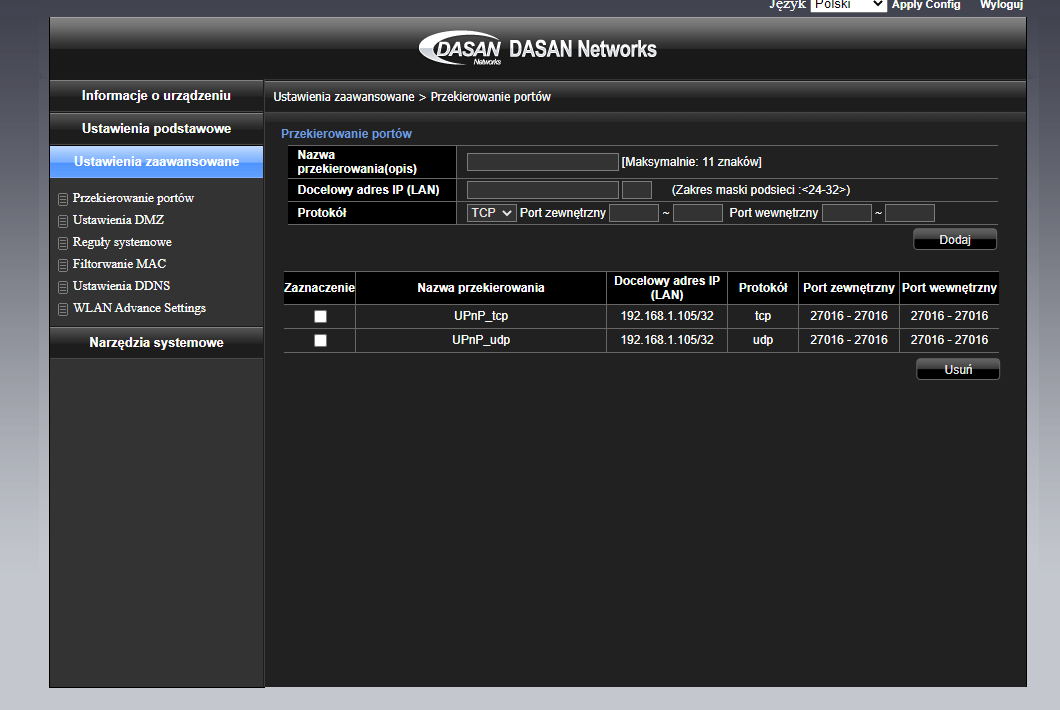Click the Dodaj button

(x=955, y=239)
